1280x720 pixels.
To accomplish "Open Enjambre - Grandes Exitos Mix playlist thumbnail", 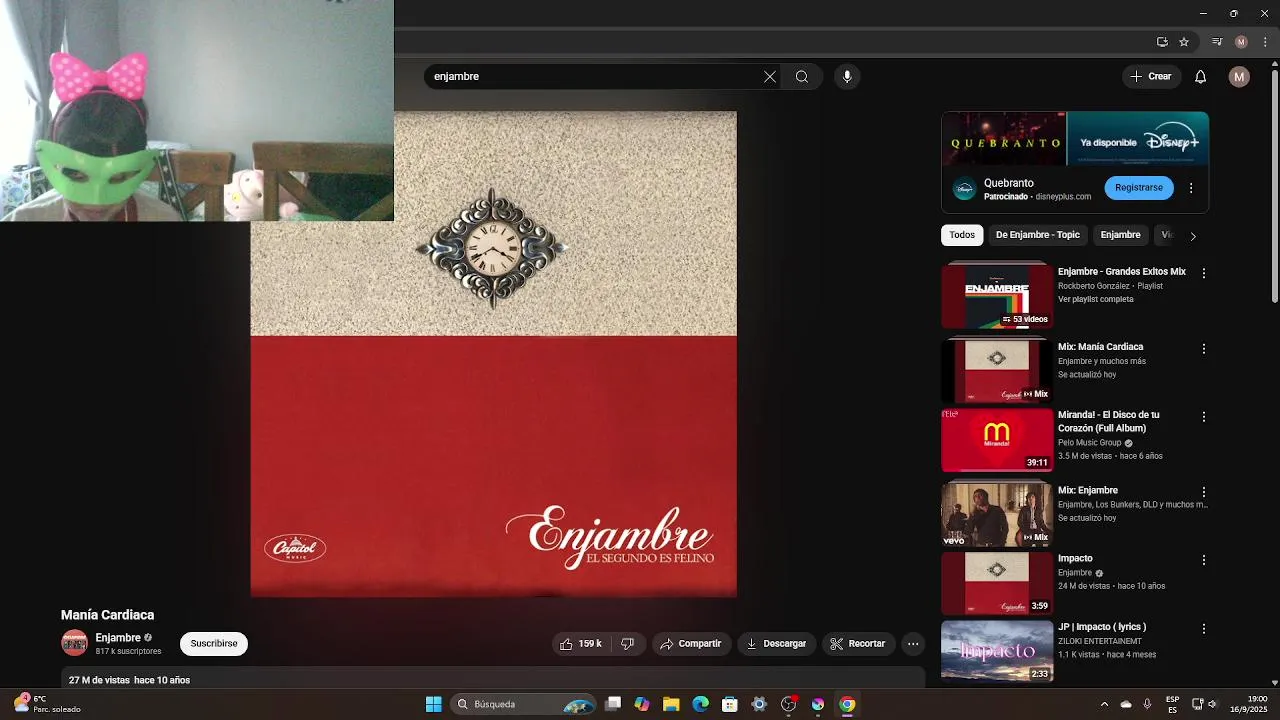I will coord(997,296).
